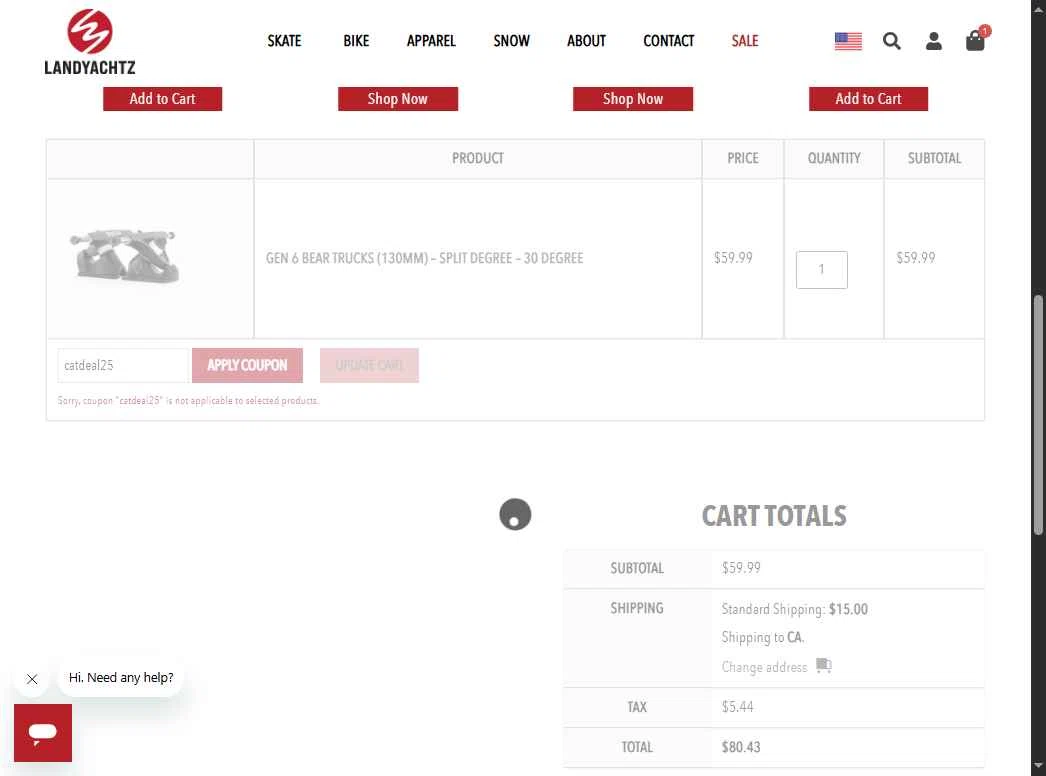Dismiss the chat help message
The height and width of the screenshot is (776, 1046).
(x=31, y=679)
